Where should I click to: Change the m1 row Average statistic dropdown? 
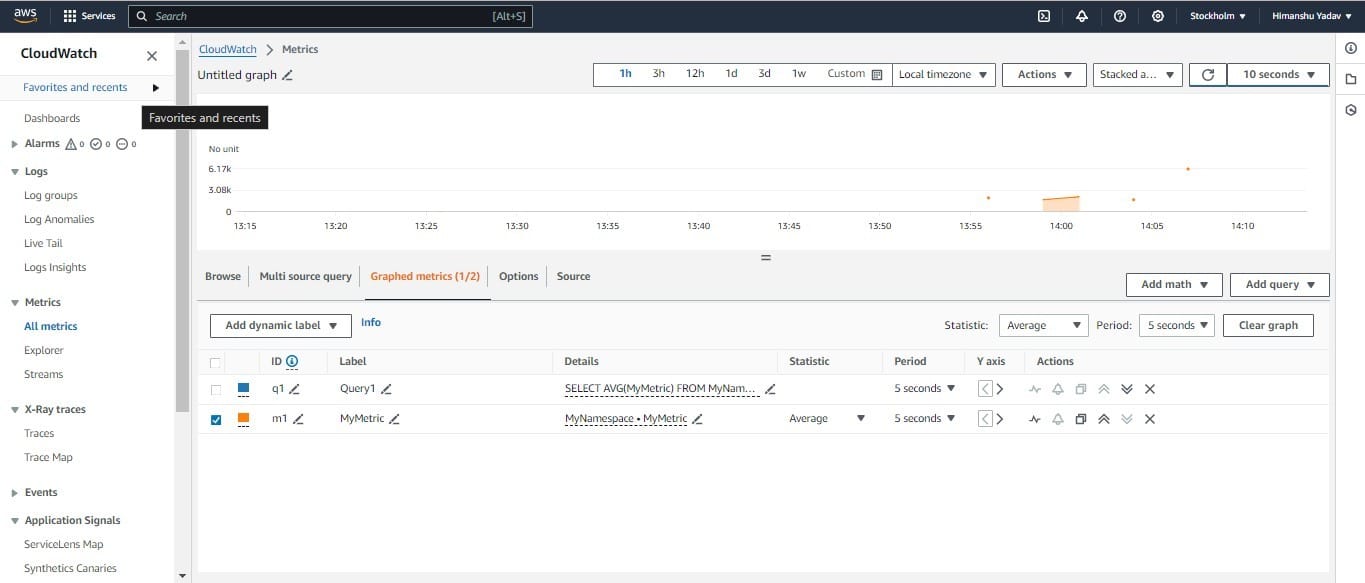click(x=827, y=419)
